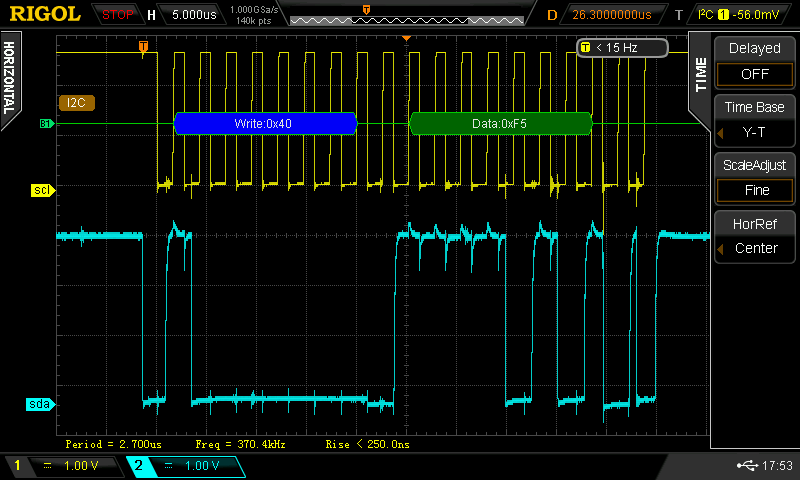Select channel 1 1.00 V scale indicator

click(x=65, y=466)
